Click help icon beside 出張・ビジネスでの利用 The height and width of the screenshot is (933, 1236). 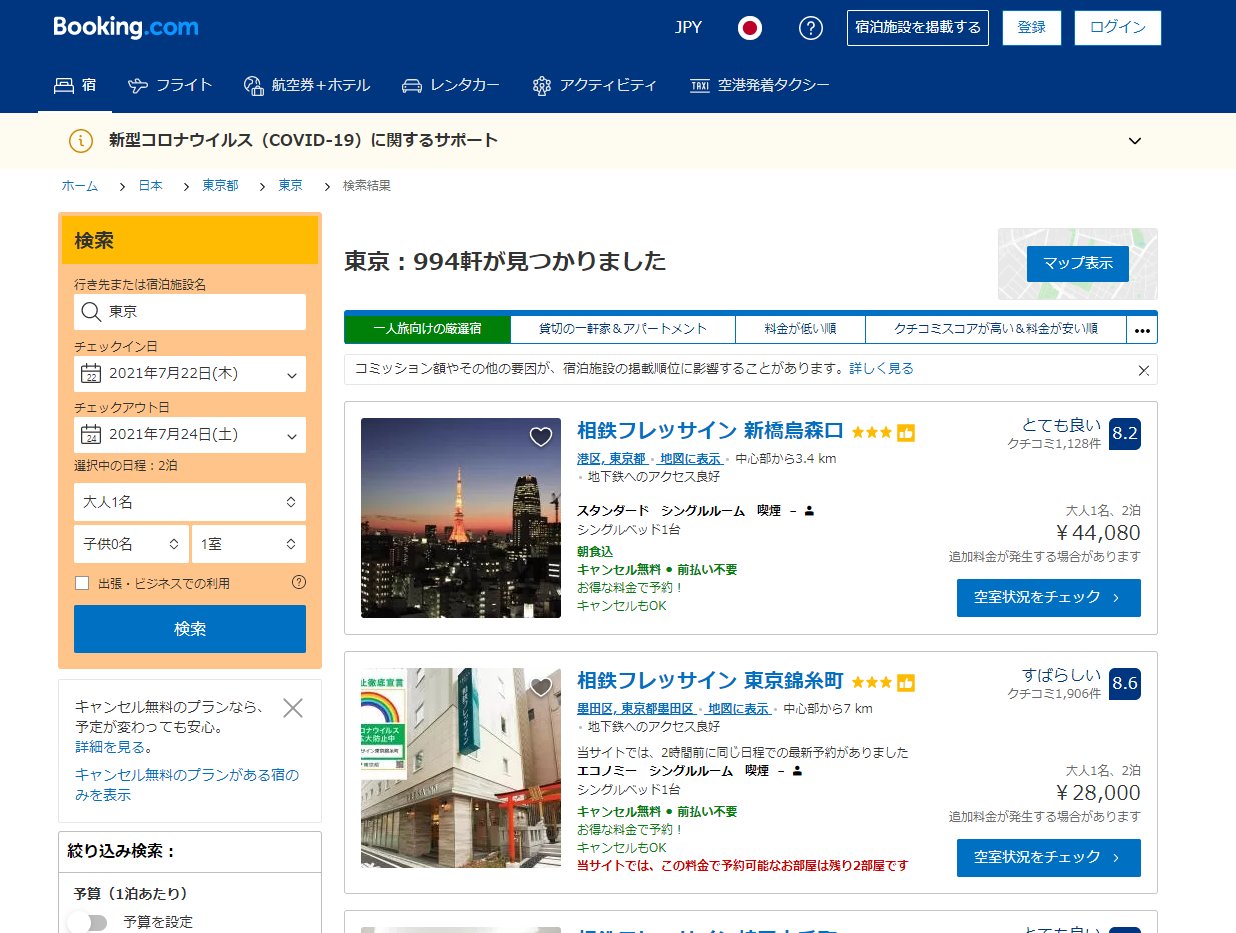pyautogui.click(x=298, y=582)
